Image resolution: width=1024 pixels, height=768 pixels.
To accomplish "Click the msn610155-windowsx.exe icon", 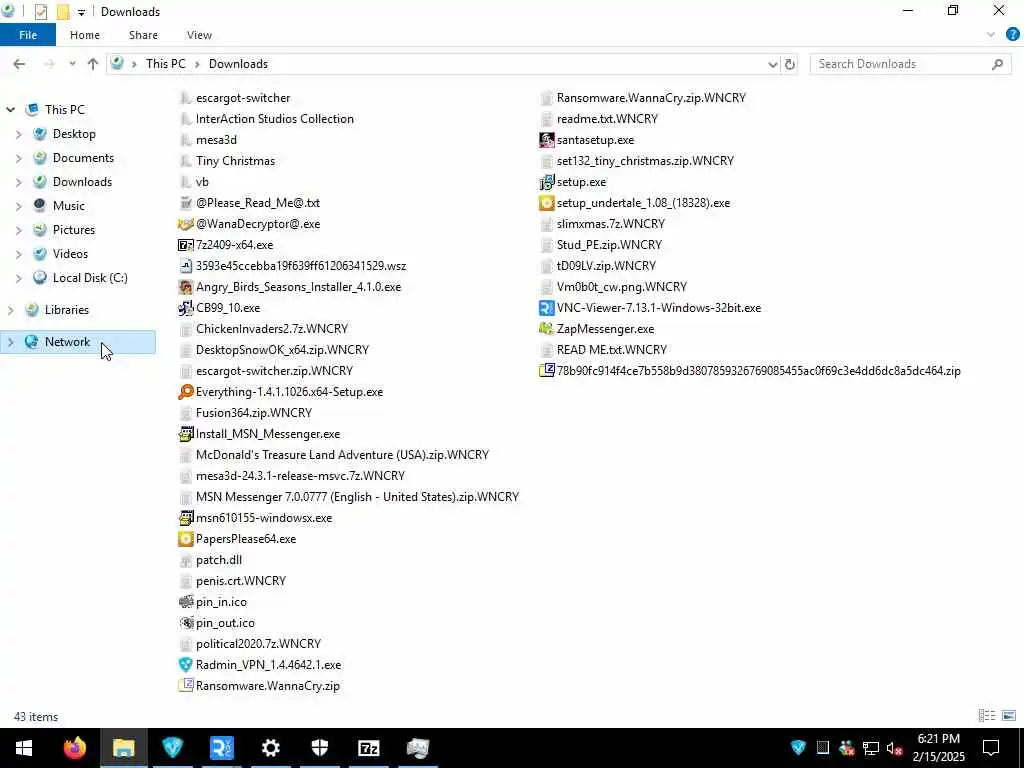I will click(185, 518).
